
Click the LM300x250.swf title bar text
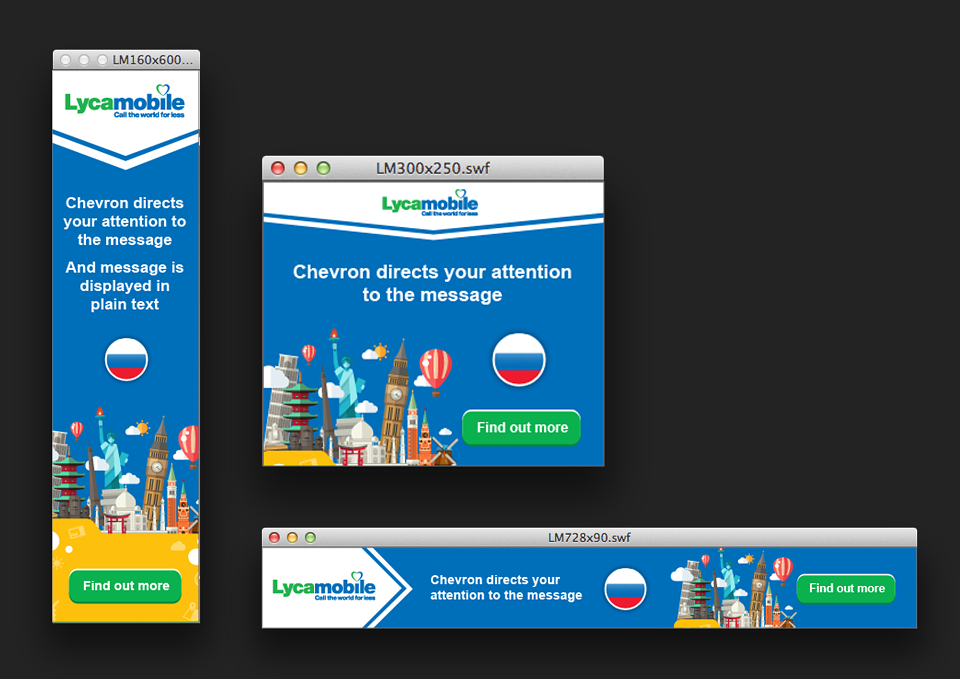tap(433, 168)
